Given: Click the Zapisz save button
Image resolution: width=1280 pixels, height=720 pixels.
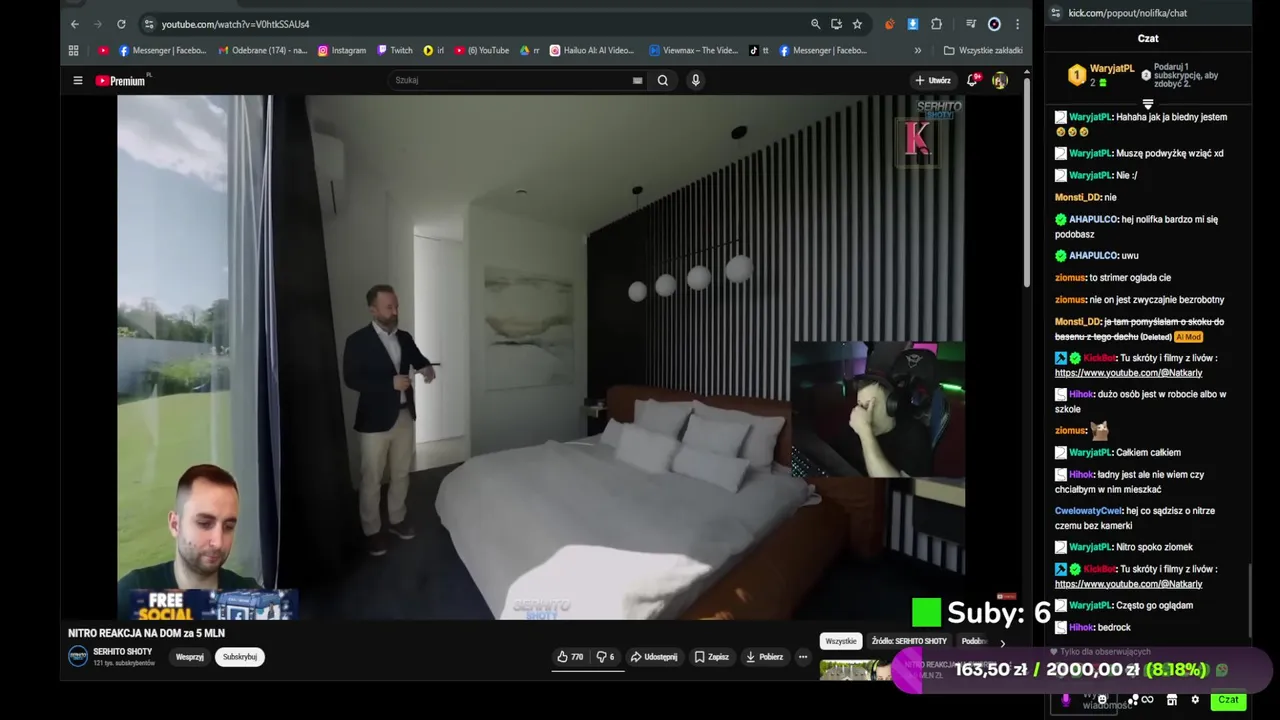Looking at the screenshot, I should click(712, 657).
